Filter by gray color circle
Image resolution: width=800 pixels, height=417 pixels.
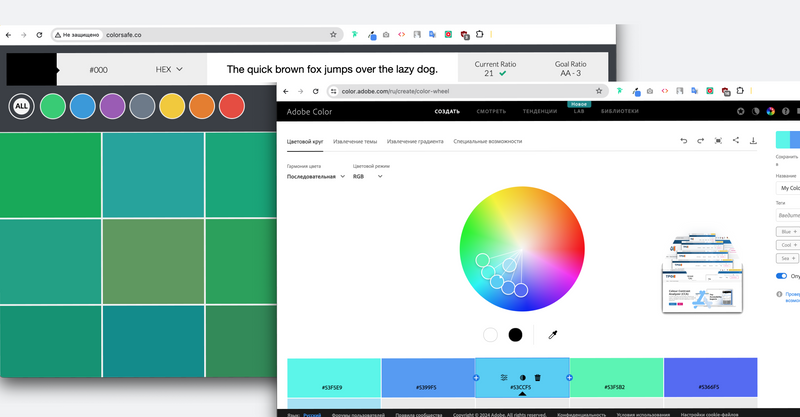pos(142,106)
